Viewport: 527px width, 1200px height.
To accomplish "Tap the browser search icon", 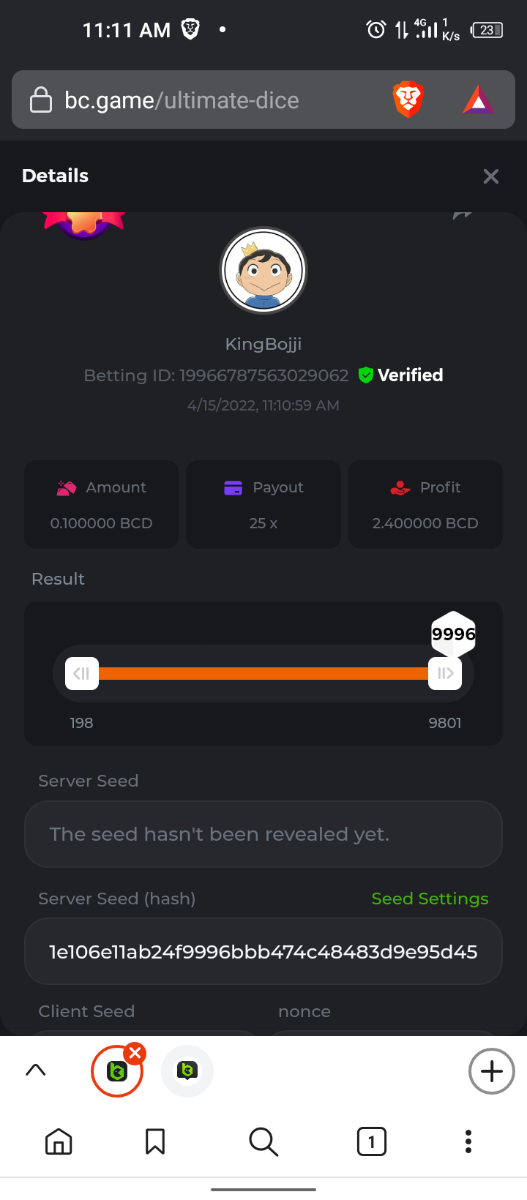I will [263, 1141].
